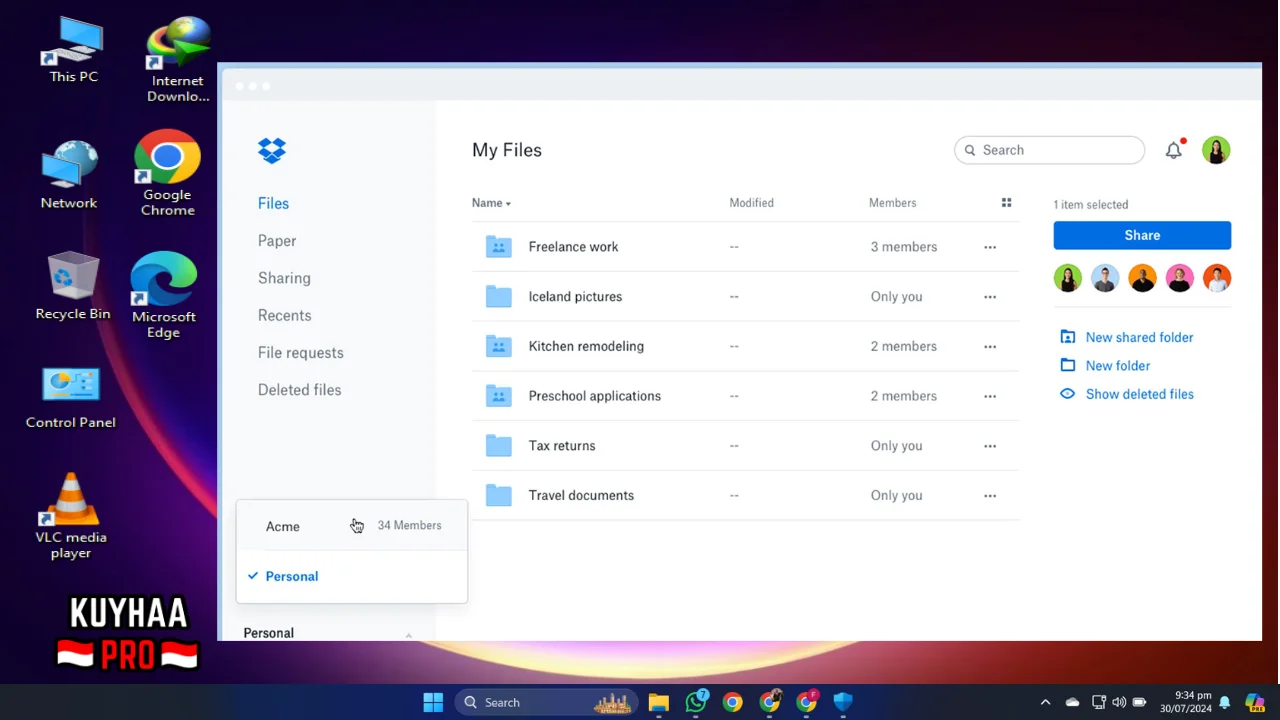The height and width of the screenshot is (720, 1280).
Task: Open VLC media player desktop shortcut
Action: point(71,516)
